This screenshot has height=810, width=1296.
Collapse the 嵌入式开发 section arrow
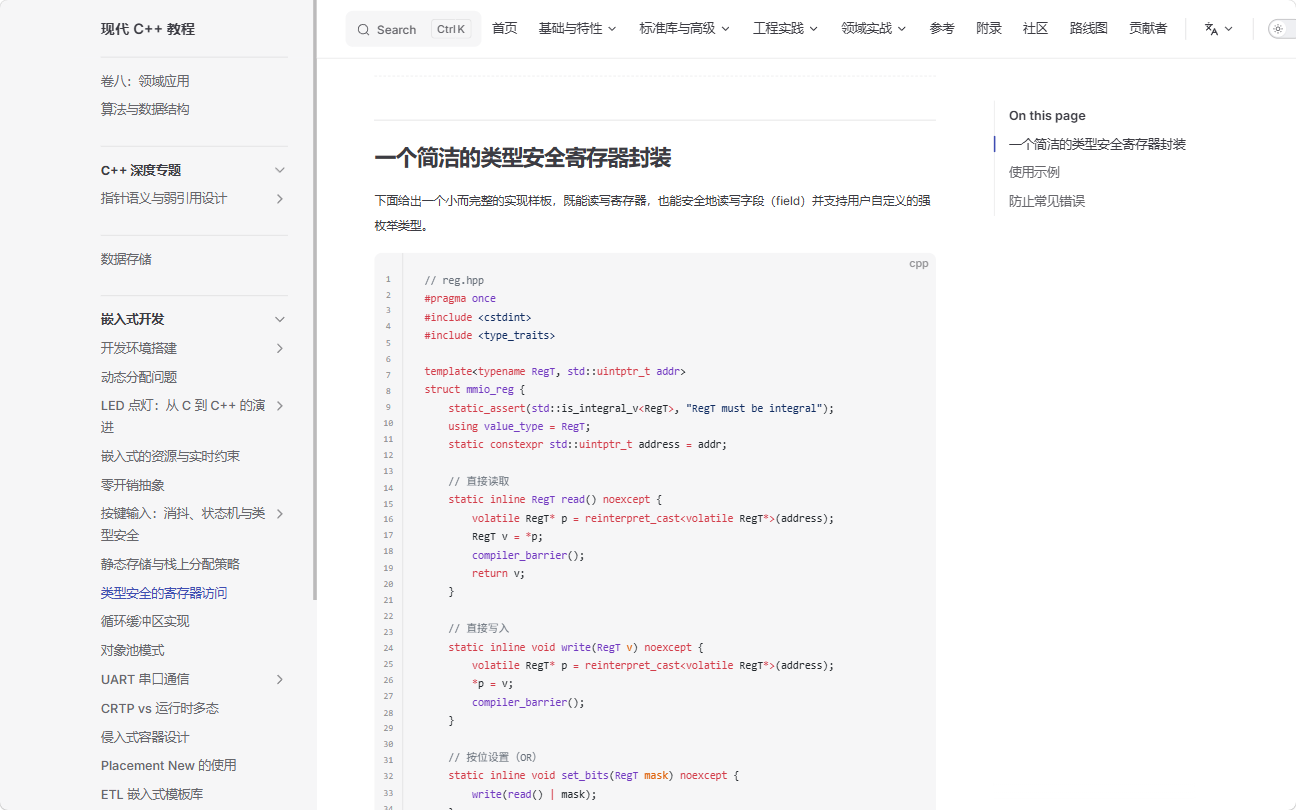280,320
